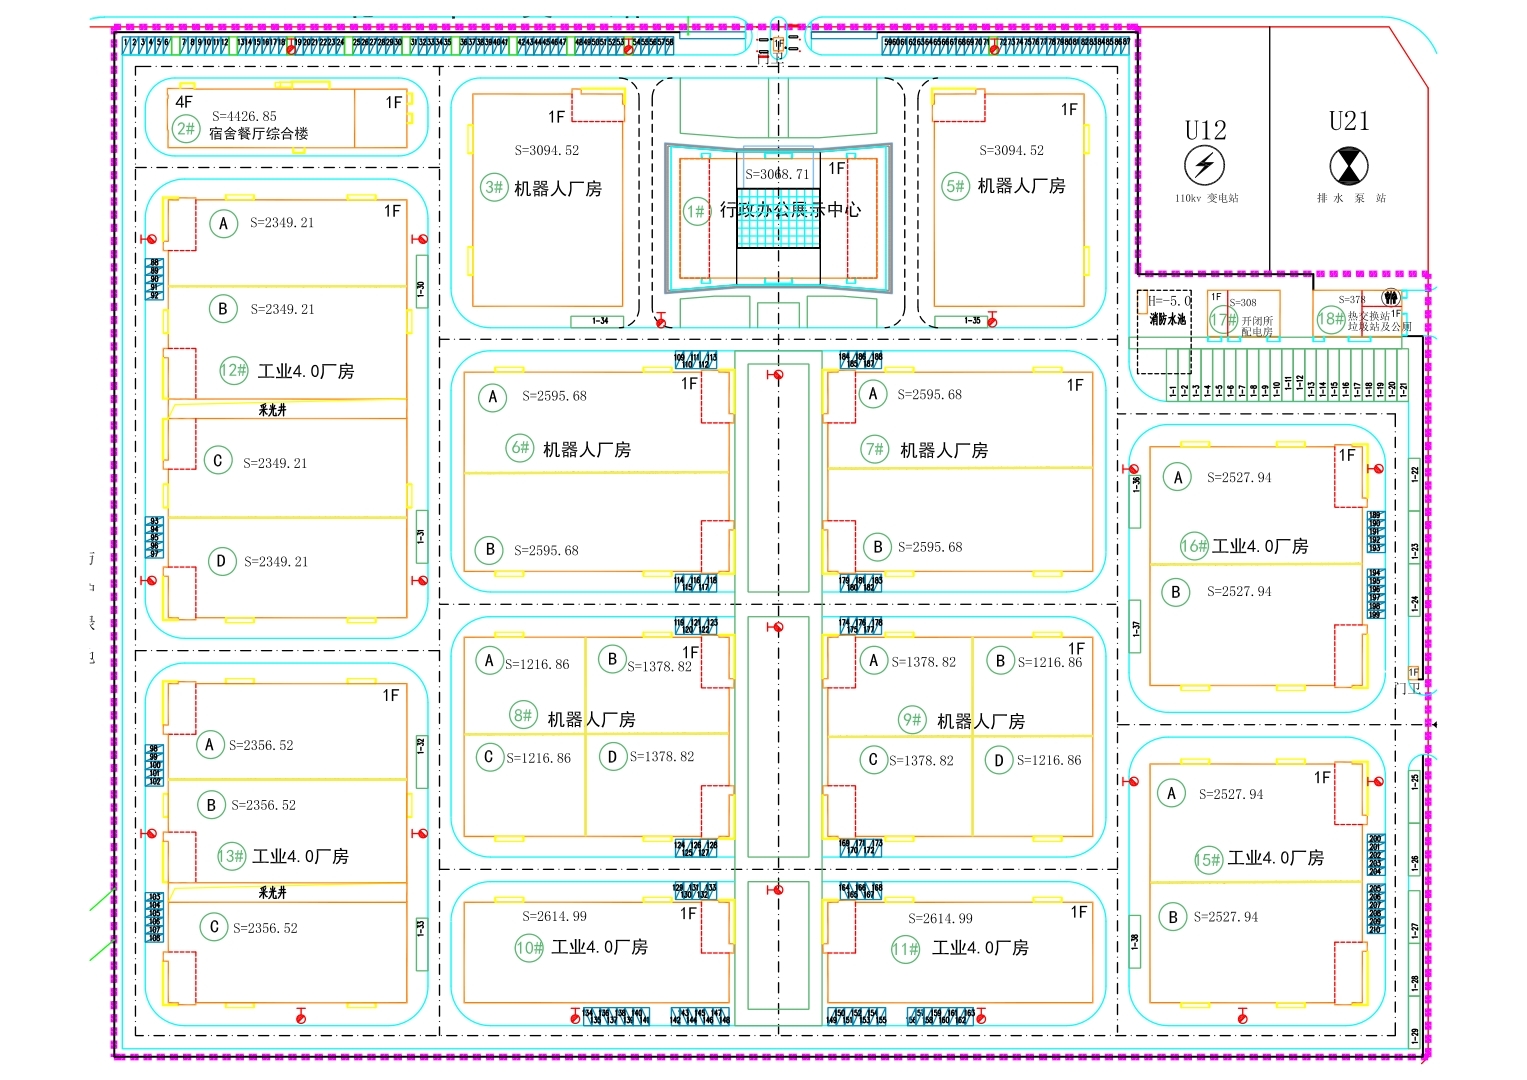Pick the circled 5# robot factory marker
The width and height of the screenshot is (1527, 1080).
tap(956, 186)
